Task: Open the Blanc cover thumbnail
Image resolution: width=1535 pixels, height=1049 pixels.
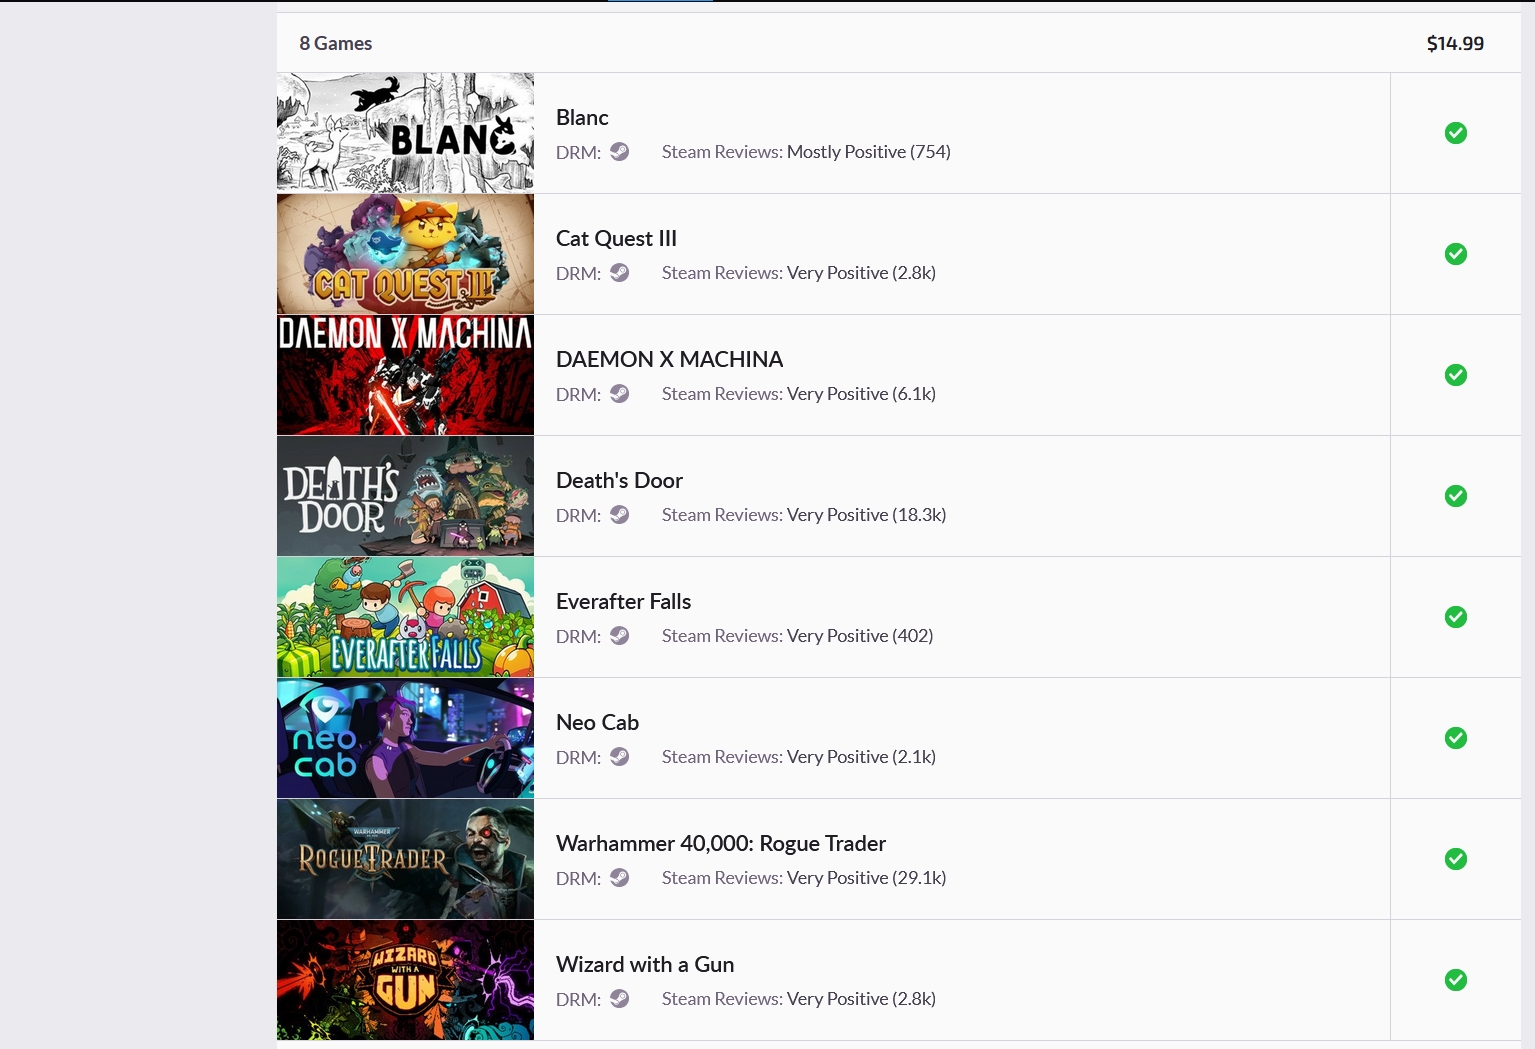Action: tap(405, 133)
